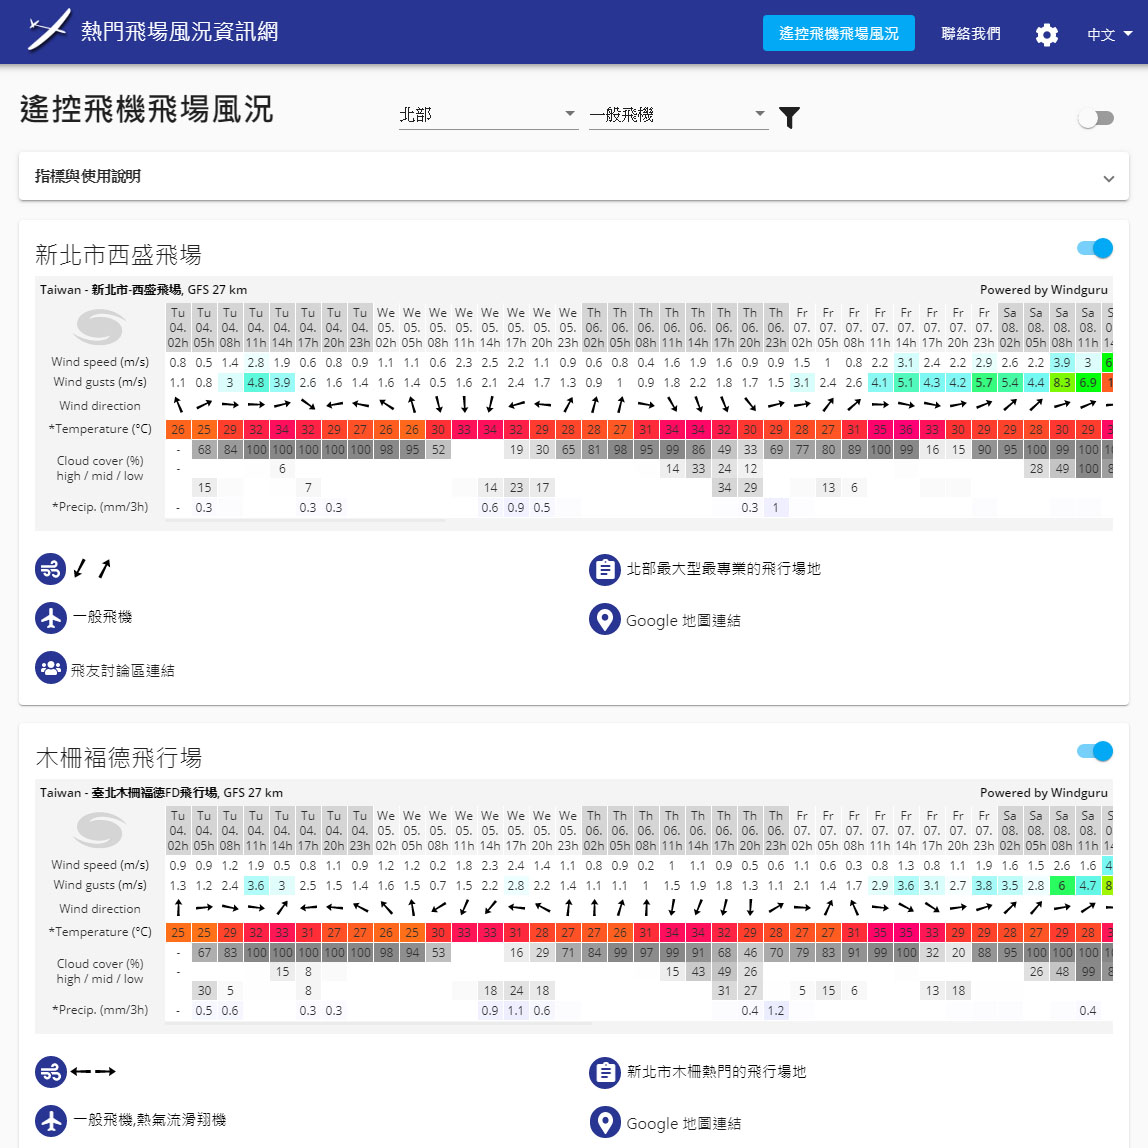Open the 中文 language menu
Screen dimensions: 1148x1148
point(1109,34)
